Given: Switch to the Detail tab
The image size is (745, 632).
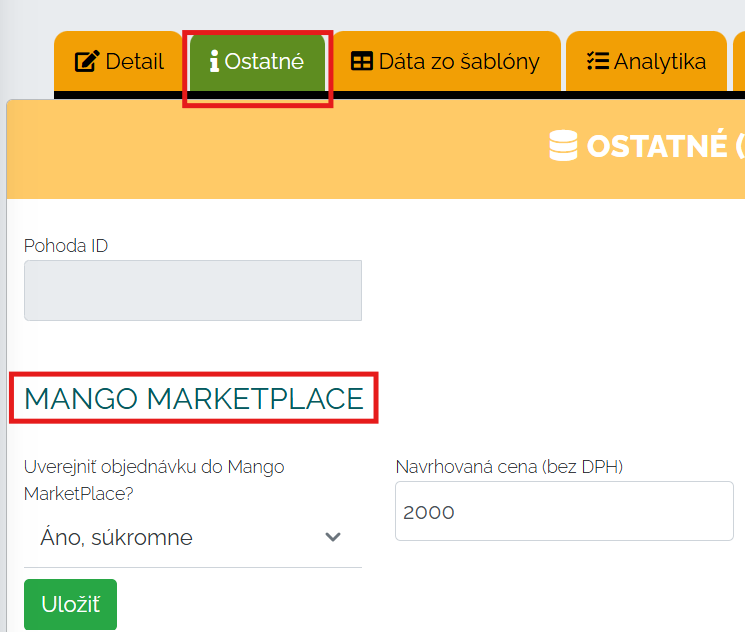Looking at the screenshot, I should click(119, 62).
